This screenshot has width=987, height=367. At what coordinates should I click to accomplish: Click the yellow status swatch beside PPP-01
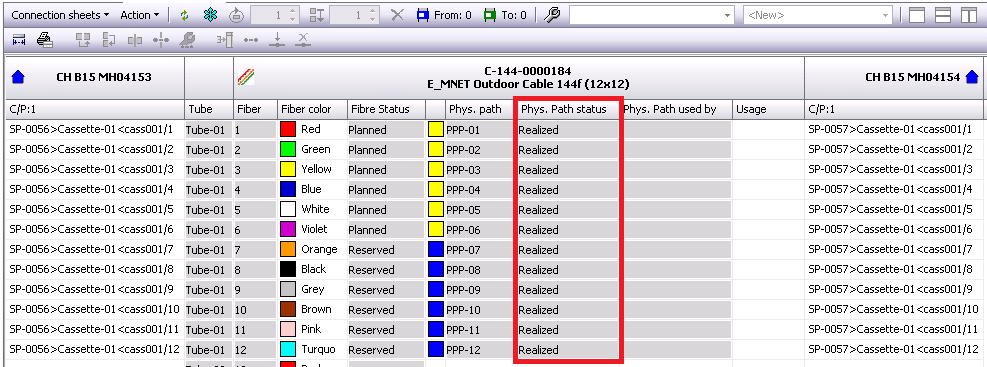tap(436, 130)
